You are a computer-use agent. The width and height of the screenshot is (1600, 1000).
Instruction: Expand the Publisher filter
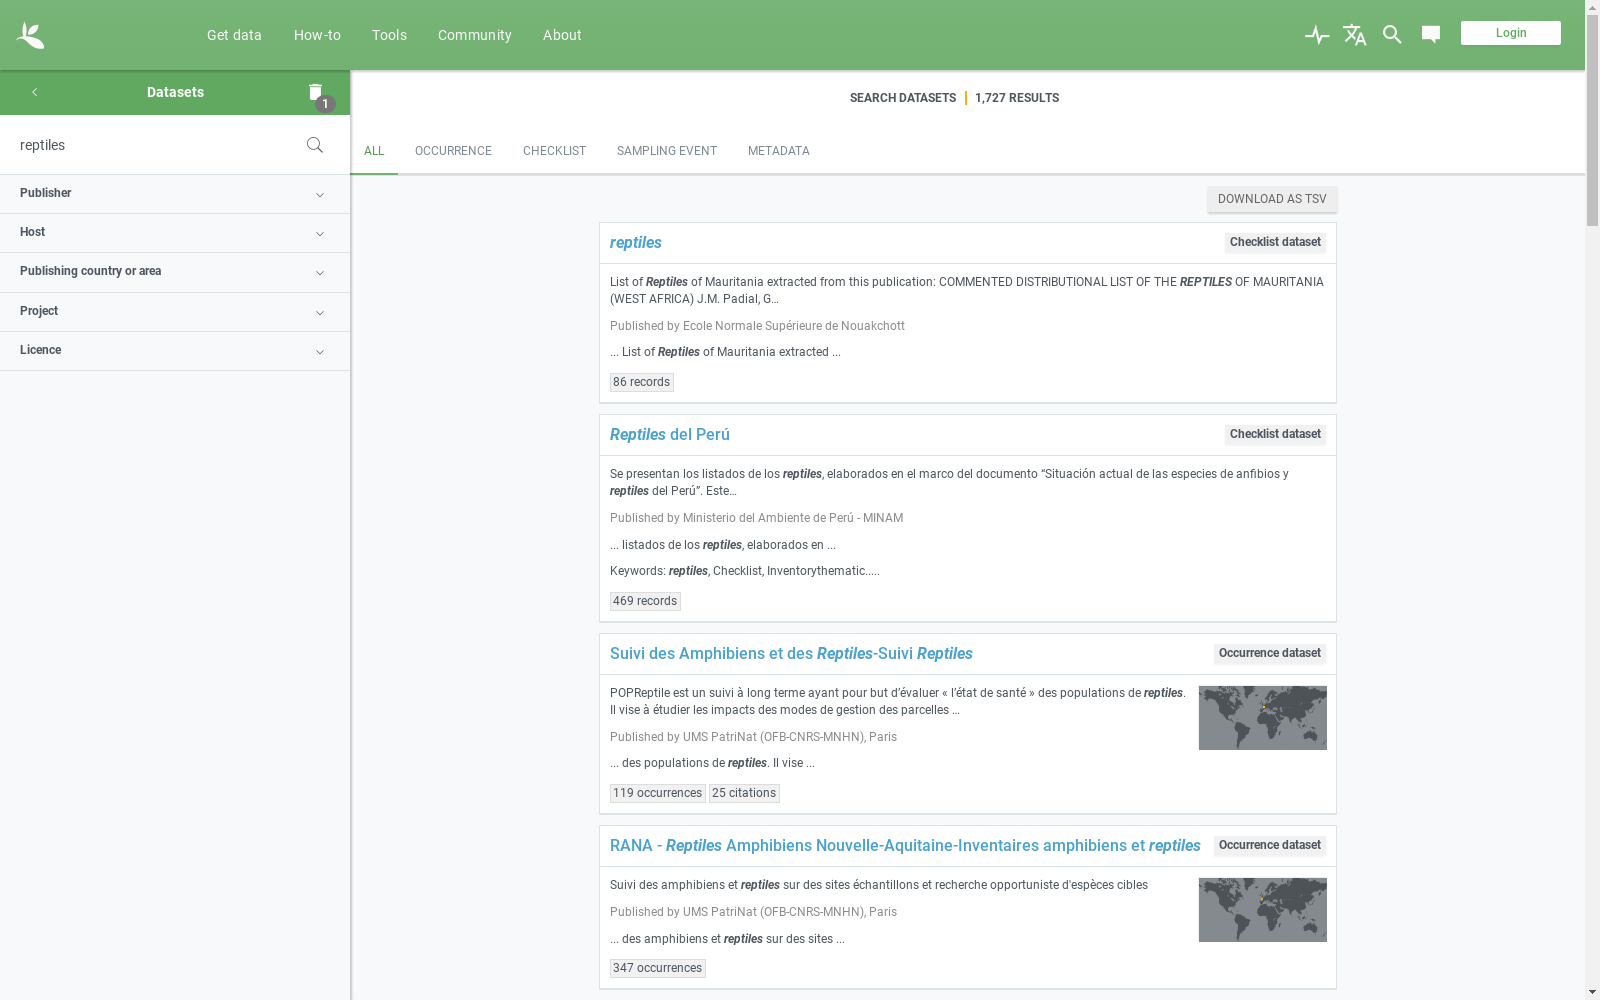point(175,194)
